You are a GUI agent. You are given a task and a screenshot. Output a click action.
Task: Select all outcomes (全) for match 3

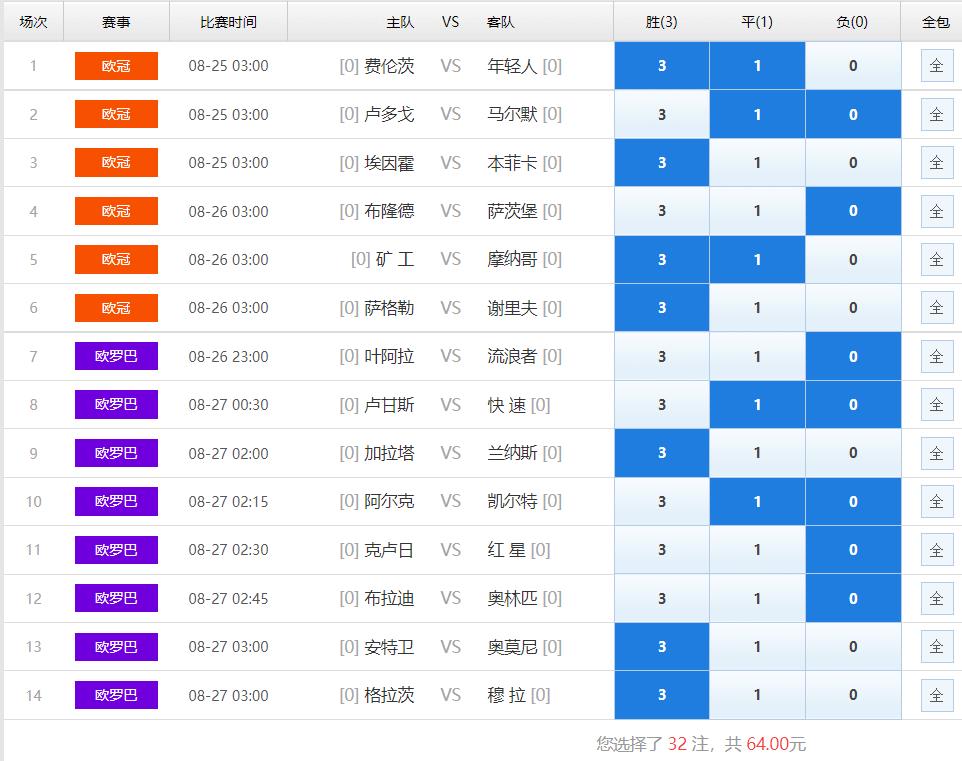click(936, 163)
